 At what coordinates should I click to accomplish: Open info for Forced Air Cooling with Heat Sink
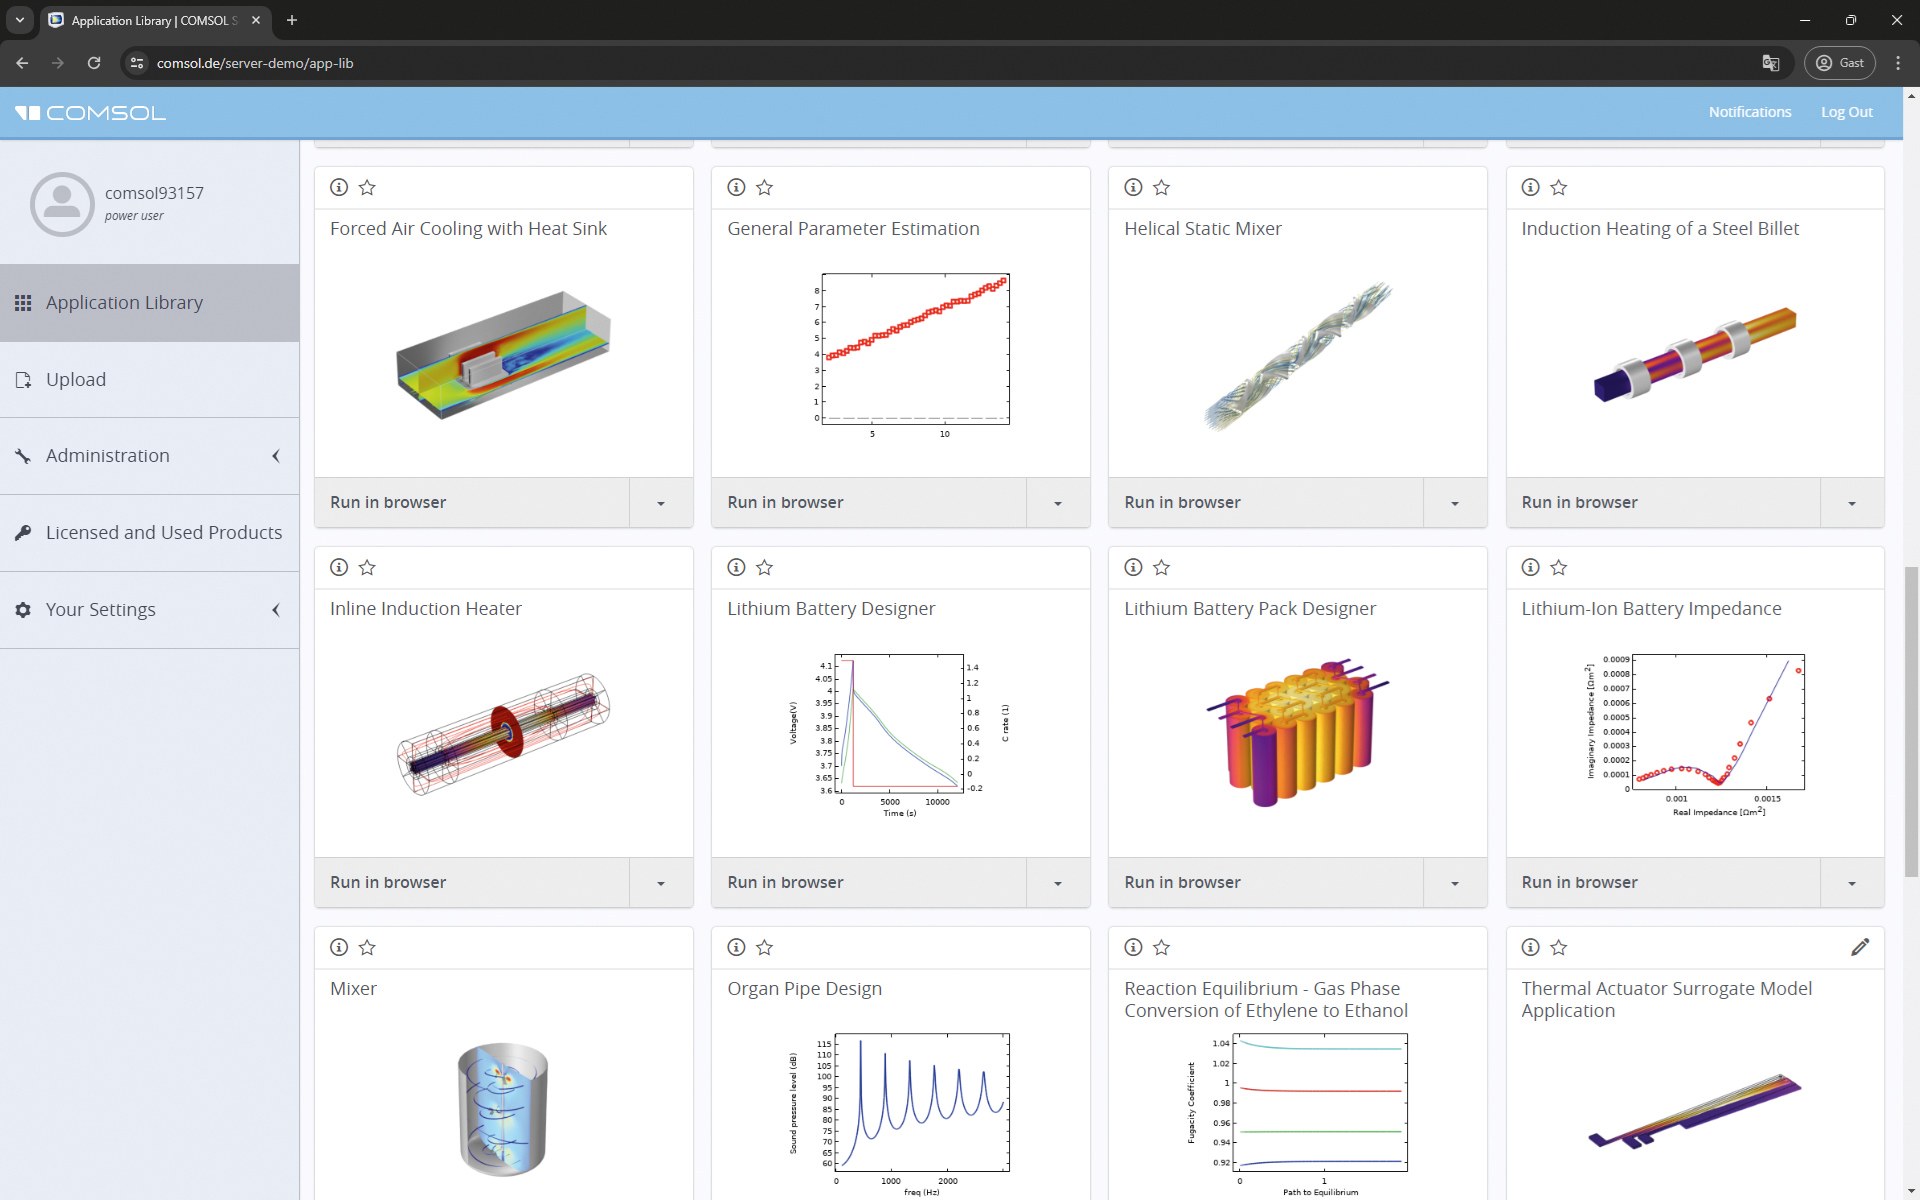pos(338,187)
